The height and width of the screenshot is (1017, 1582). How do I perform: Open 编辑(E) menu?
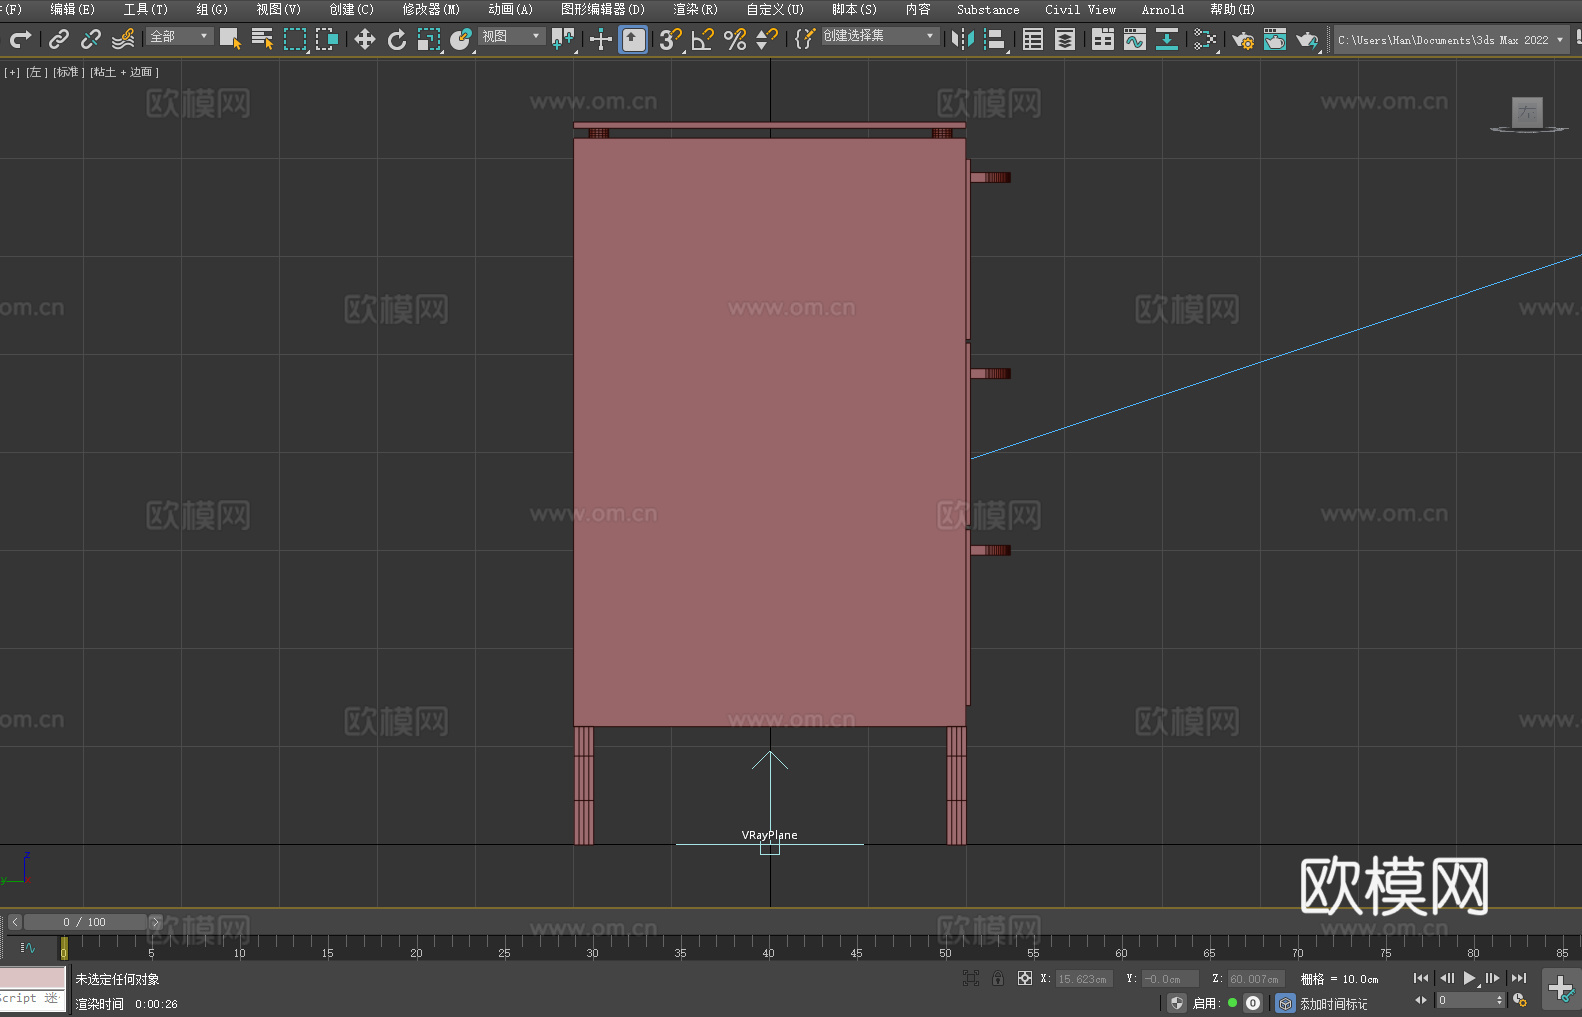tap(72, 9)
